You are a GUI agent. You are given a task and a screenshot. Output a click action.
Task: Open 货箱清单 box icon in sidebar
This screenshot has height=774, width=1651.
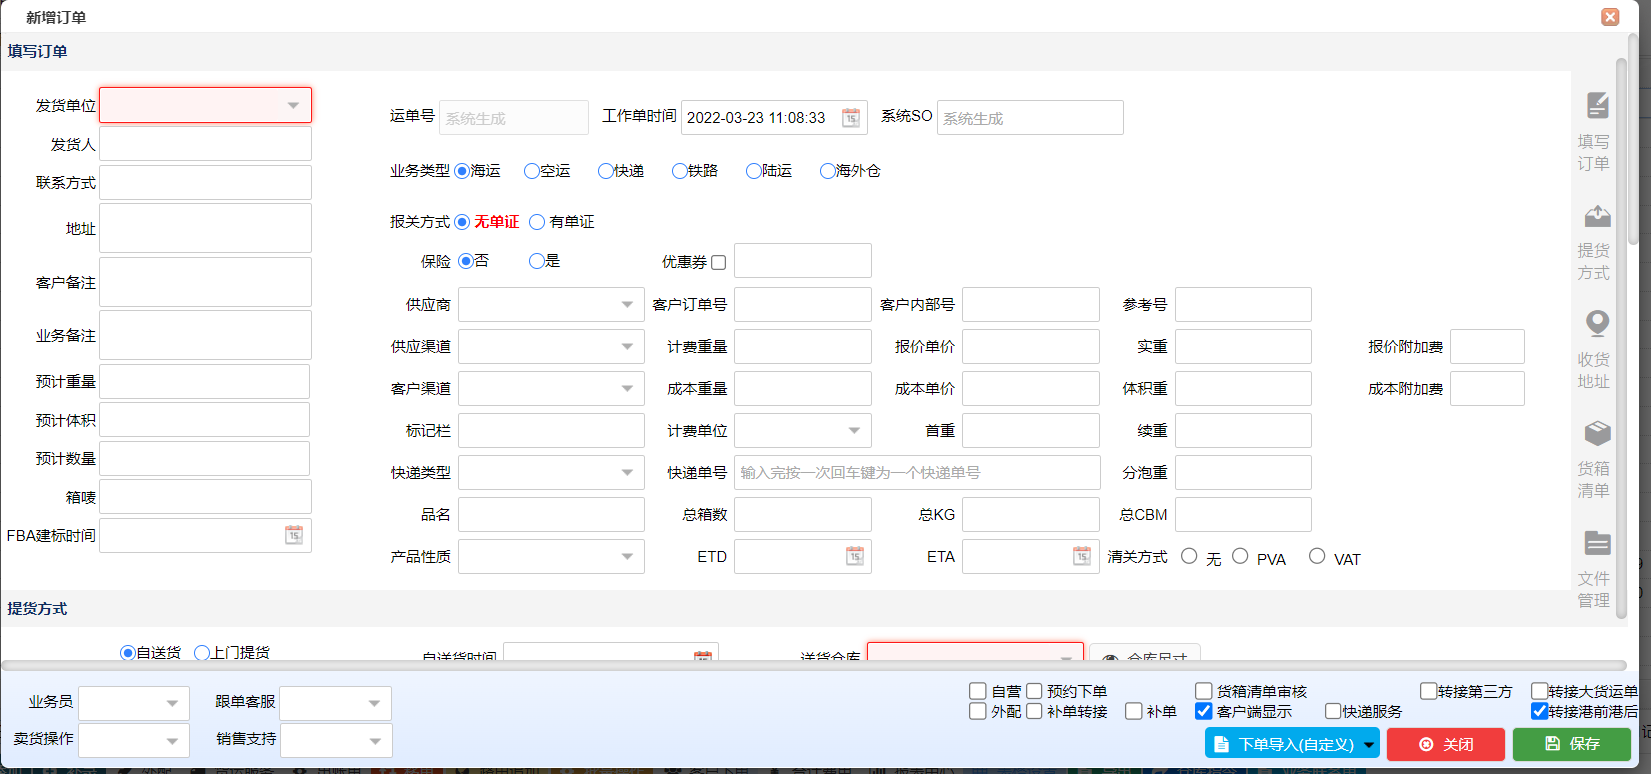coord(1597,433)
